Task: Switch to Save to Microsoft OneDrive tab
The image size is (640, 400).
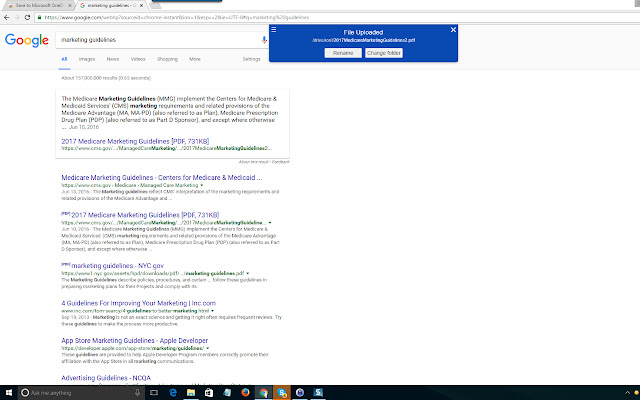Action: (x=38, y=5)
